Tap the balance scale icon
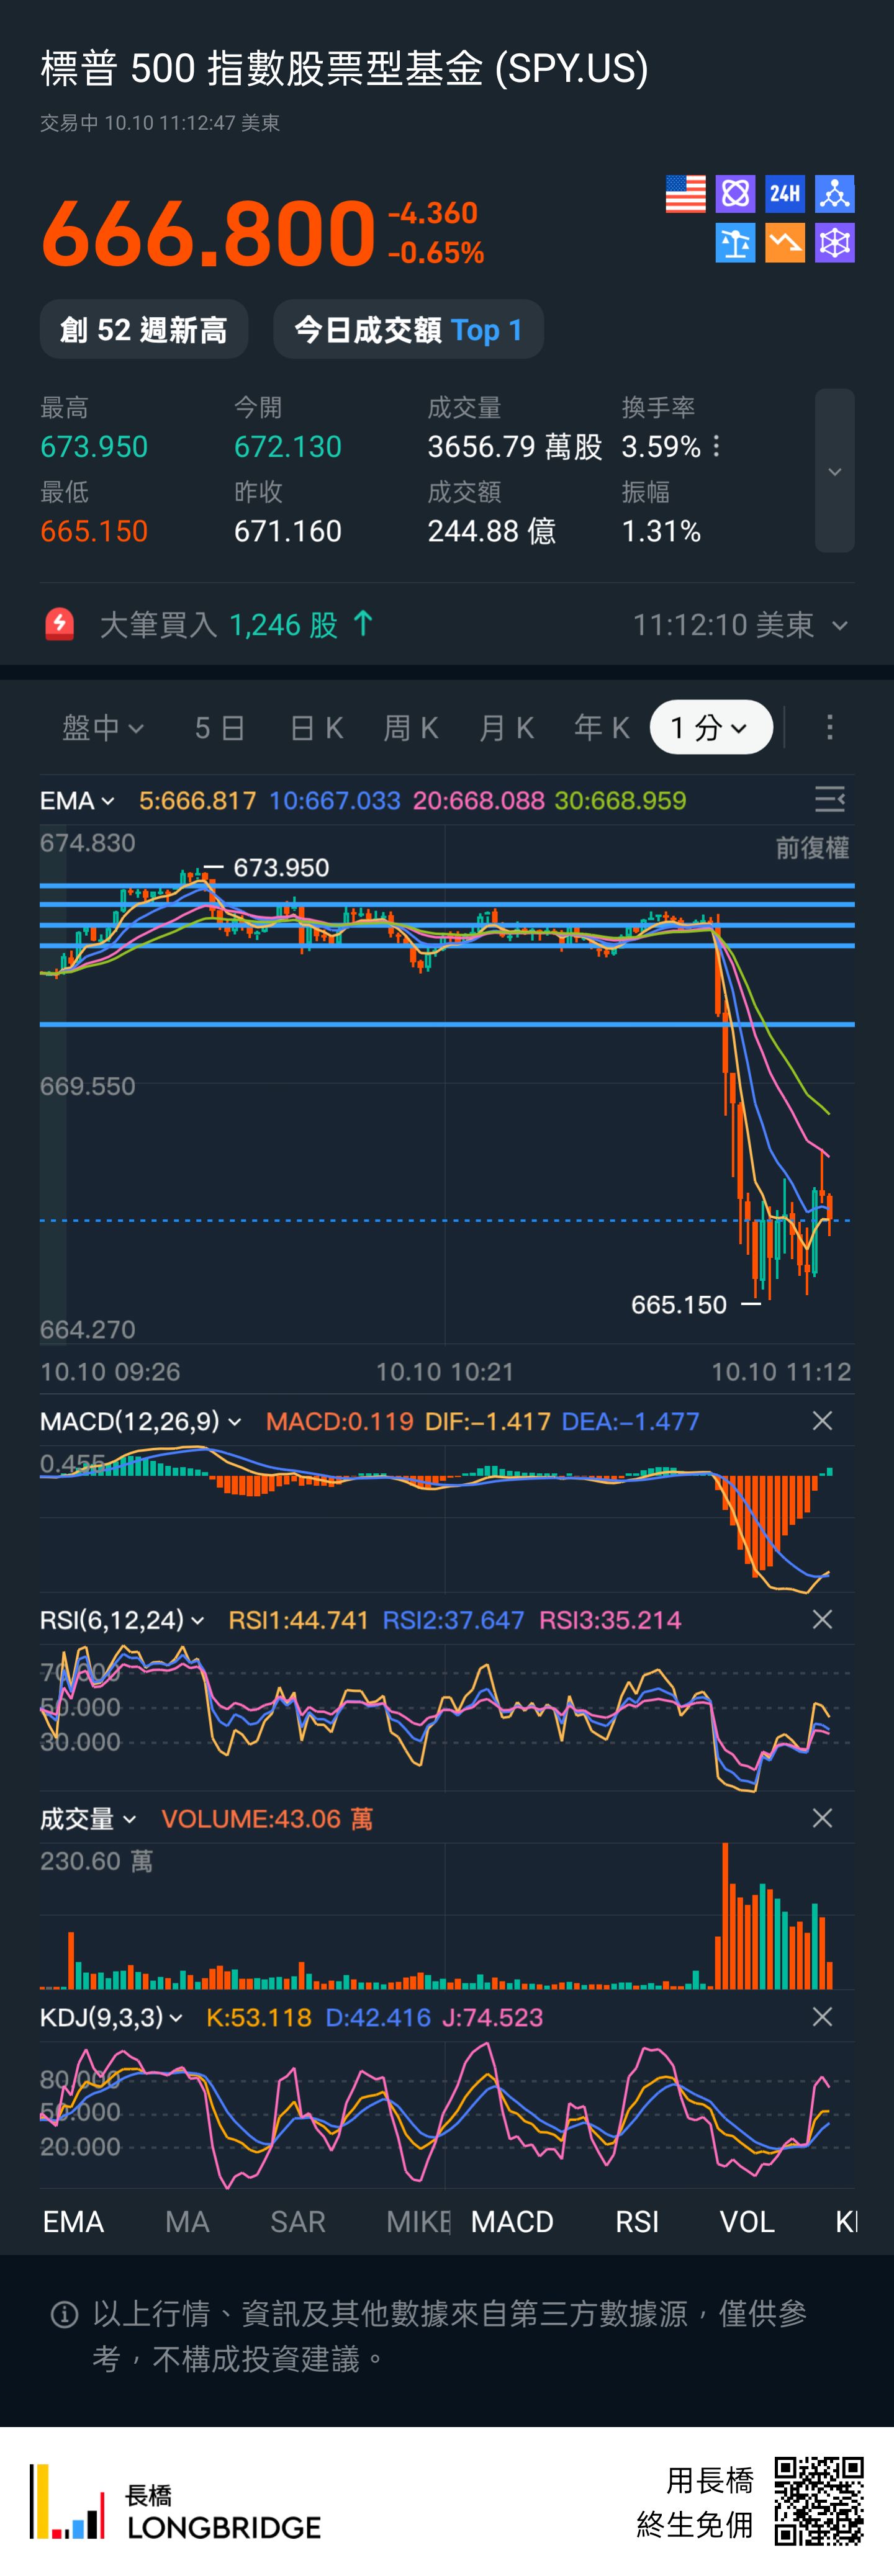894x2576 pixels. coord(735,243)
